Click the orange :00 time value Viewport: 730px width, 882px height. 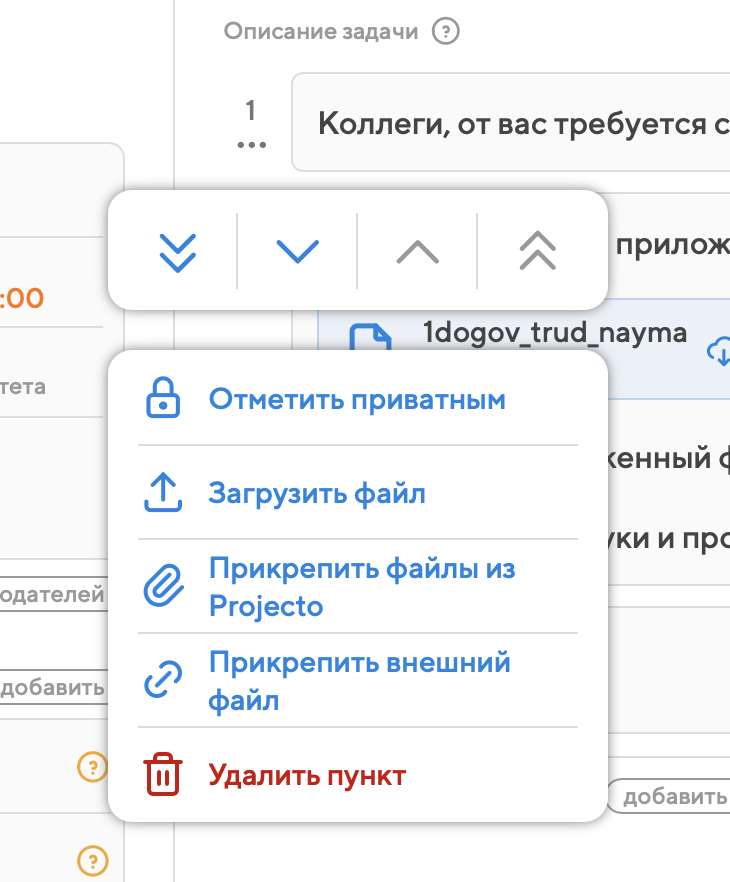pyautogui.click(x=22, y=298)
